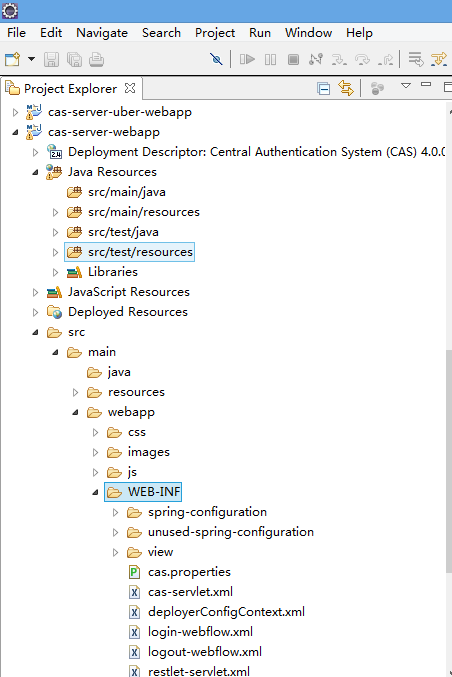Toggle Skip All Breakpoints icon
452x677 pixels.
coord(216,59)
